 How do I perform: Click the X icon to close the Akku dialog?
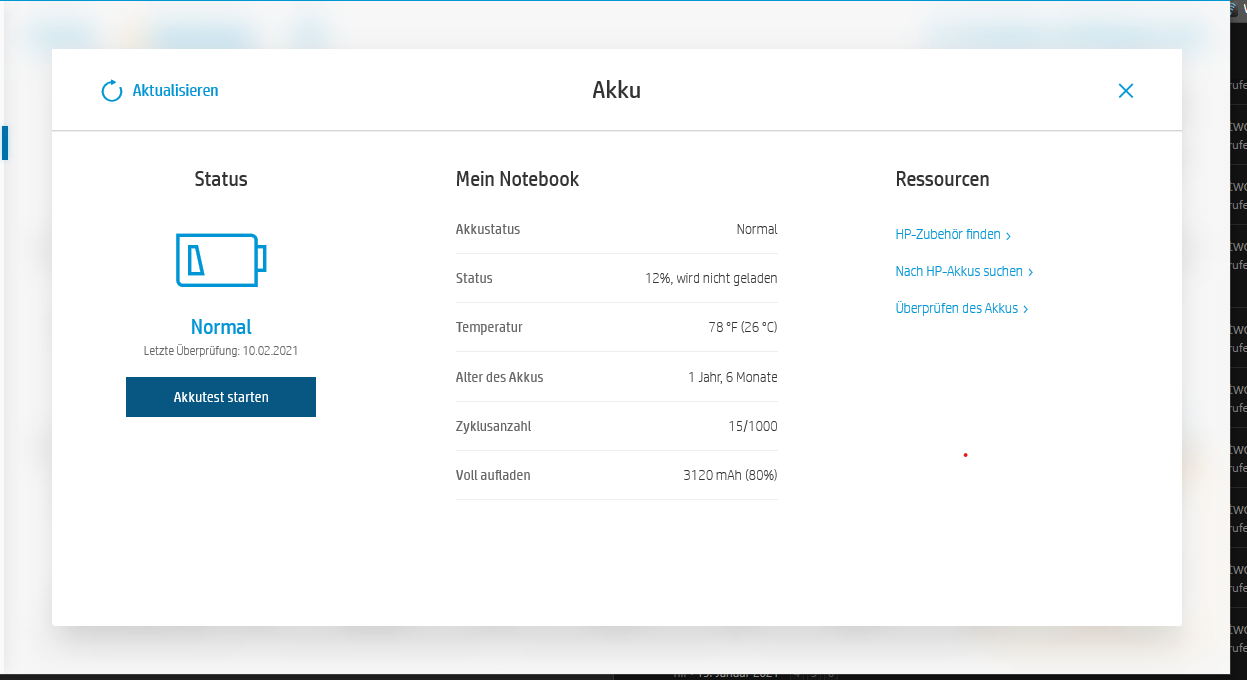click(1125, 90)
